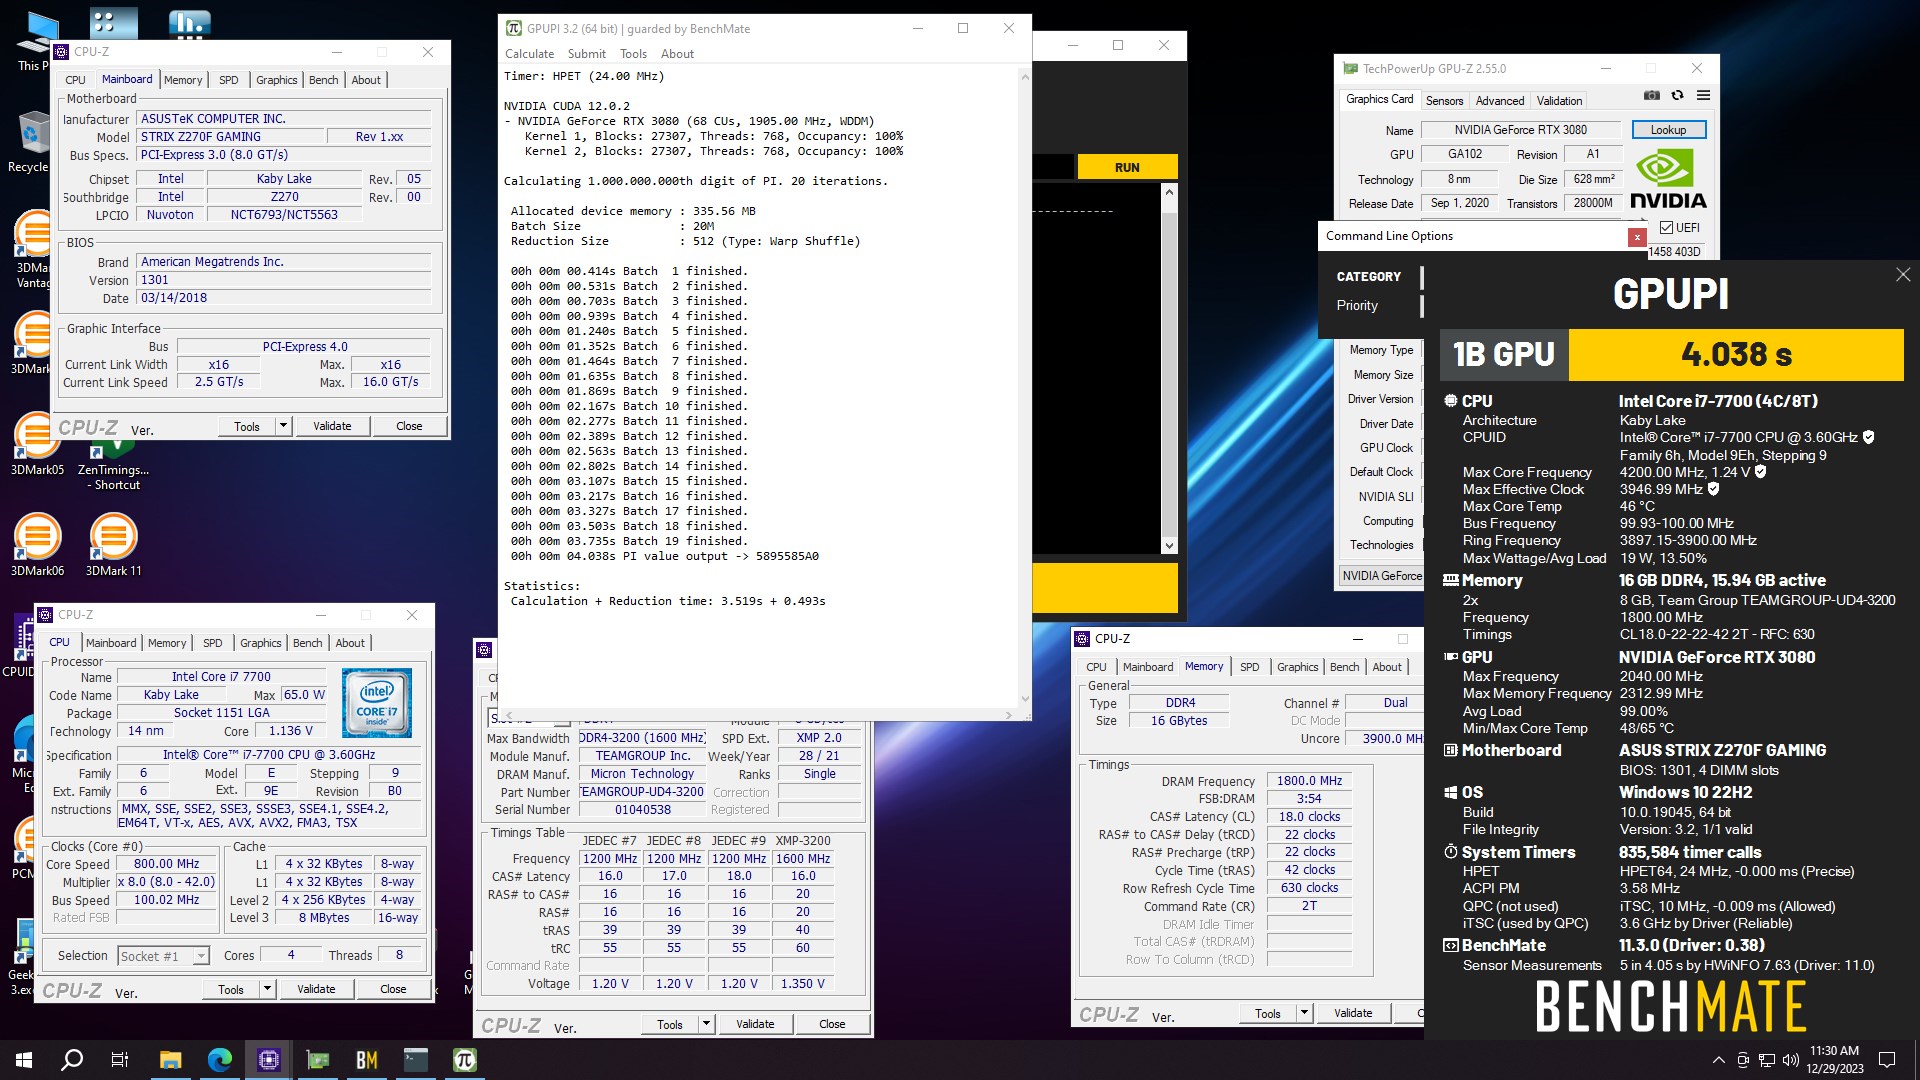Image resolution: width=1920 pixels, height=1080 pixels.
Task: Open the 3DMark06 desktop shortcut
Action: pyautogui.click(x=37, y=545)
